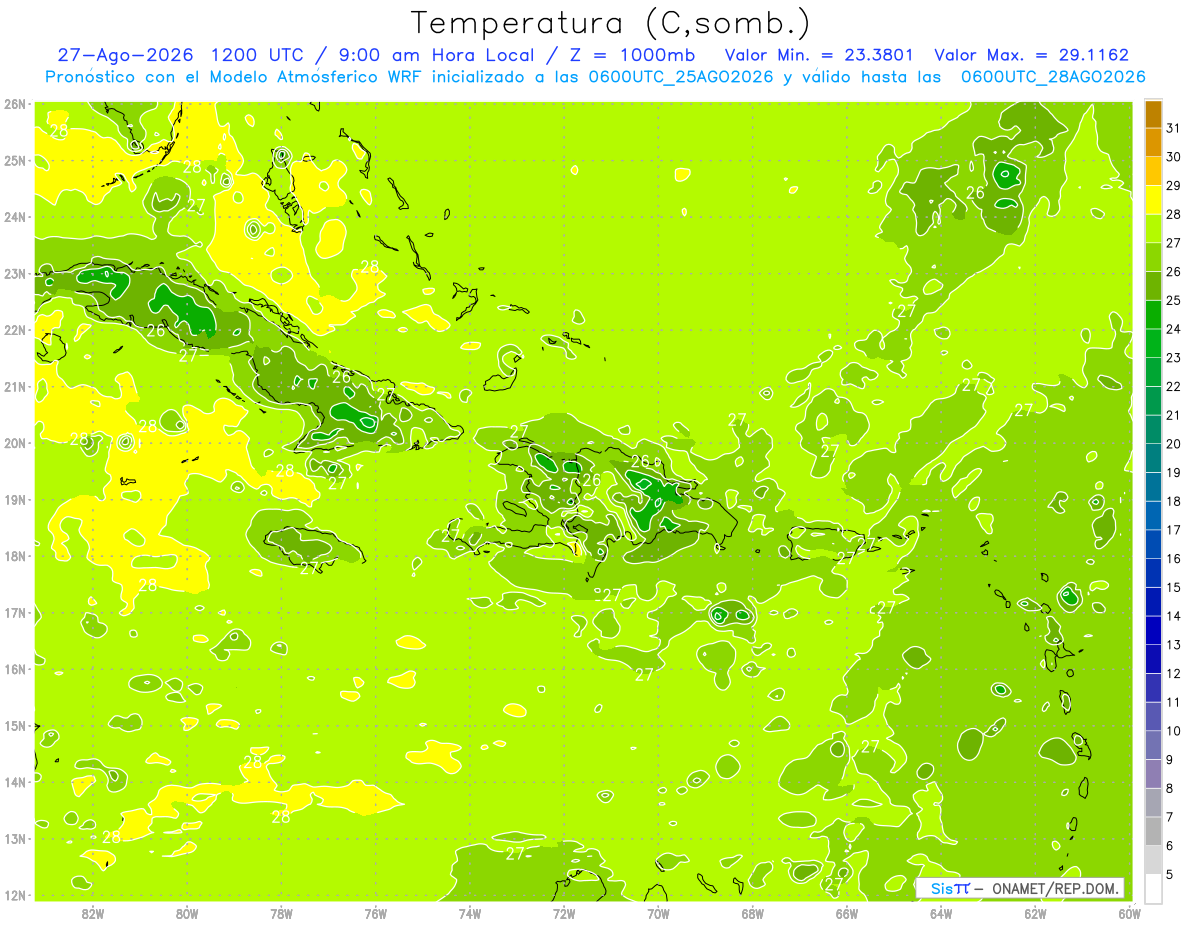Click the 80W longitude axis label
Screen dimensions: 1200x927
pyautogui.click(x=187, y=913)
